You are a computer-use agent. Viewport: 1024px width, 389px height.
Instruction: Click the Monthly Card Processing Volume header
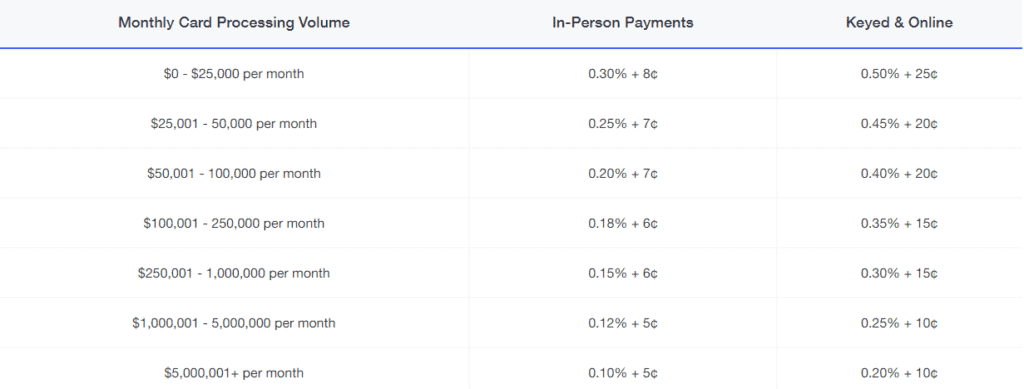point(234,22)
